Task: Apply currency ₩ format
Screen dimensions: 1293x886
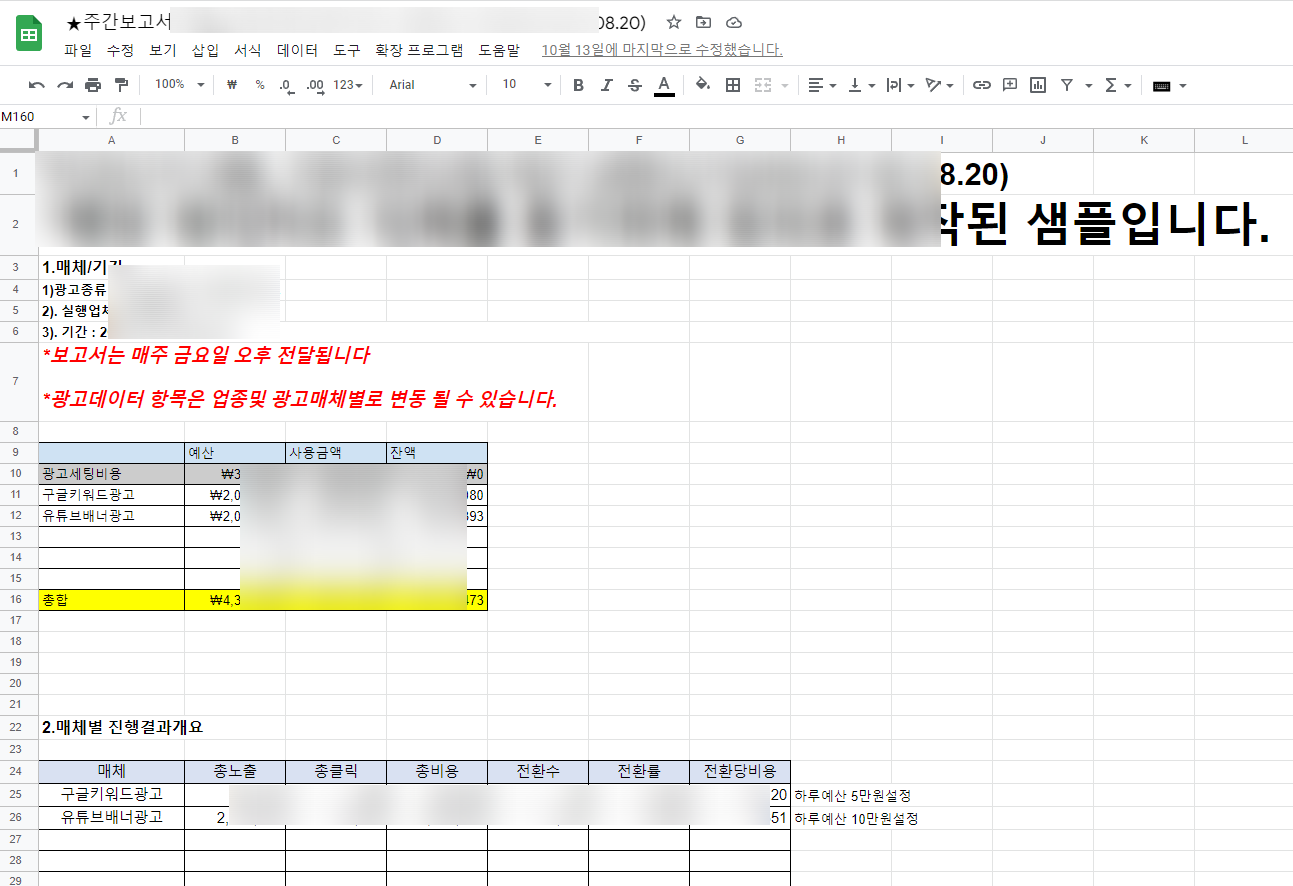Action: 232,85
